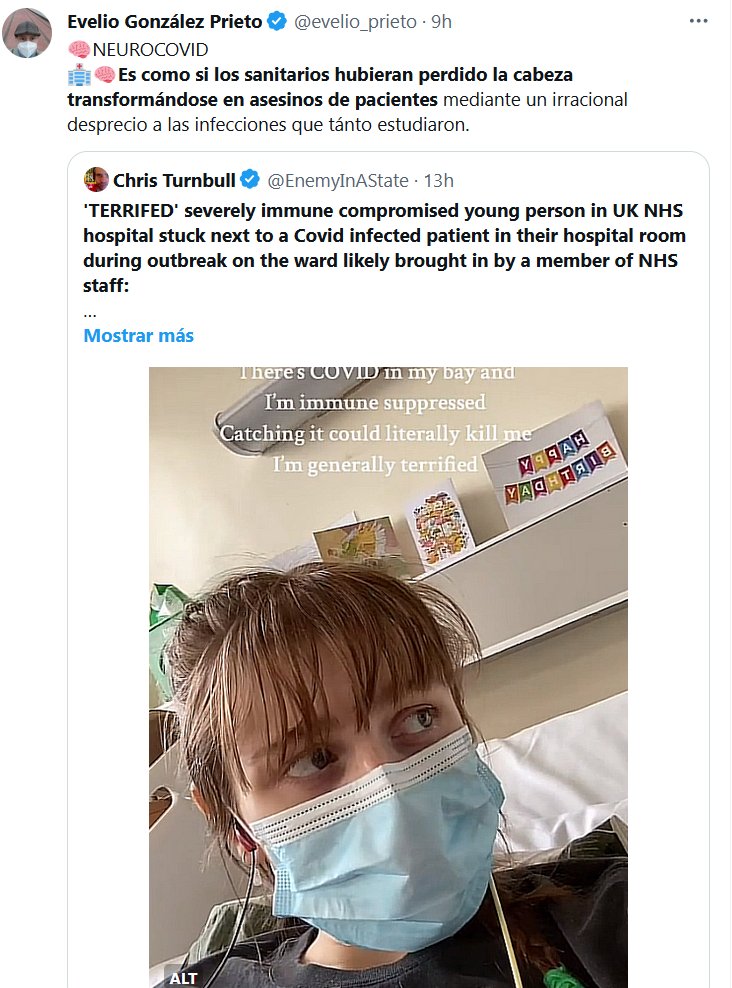Click the Chris Turnbull display name
This screenshot has width=732, height=988.
[x=174, y=181]
